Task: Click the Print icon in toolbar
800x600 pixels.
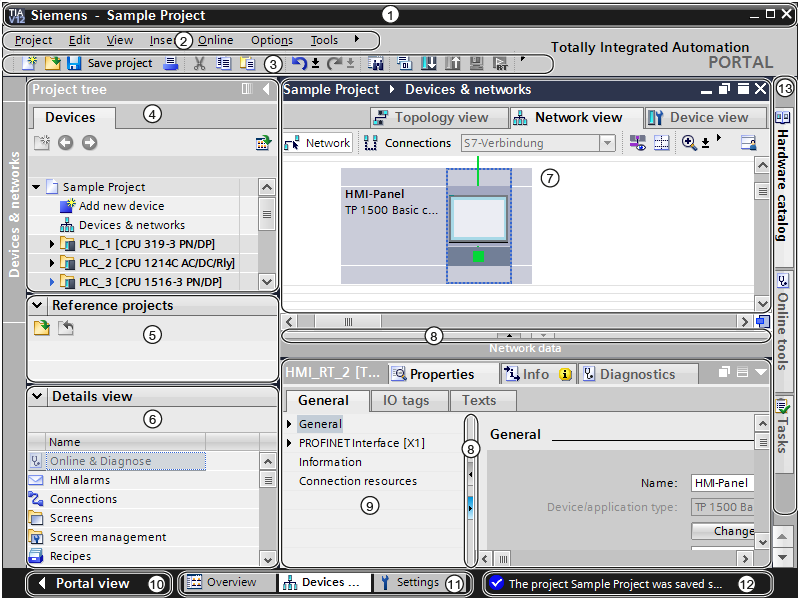Action: click(171, 63)
